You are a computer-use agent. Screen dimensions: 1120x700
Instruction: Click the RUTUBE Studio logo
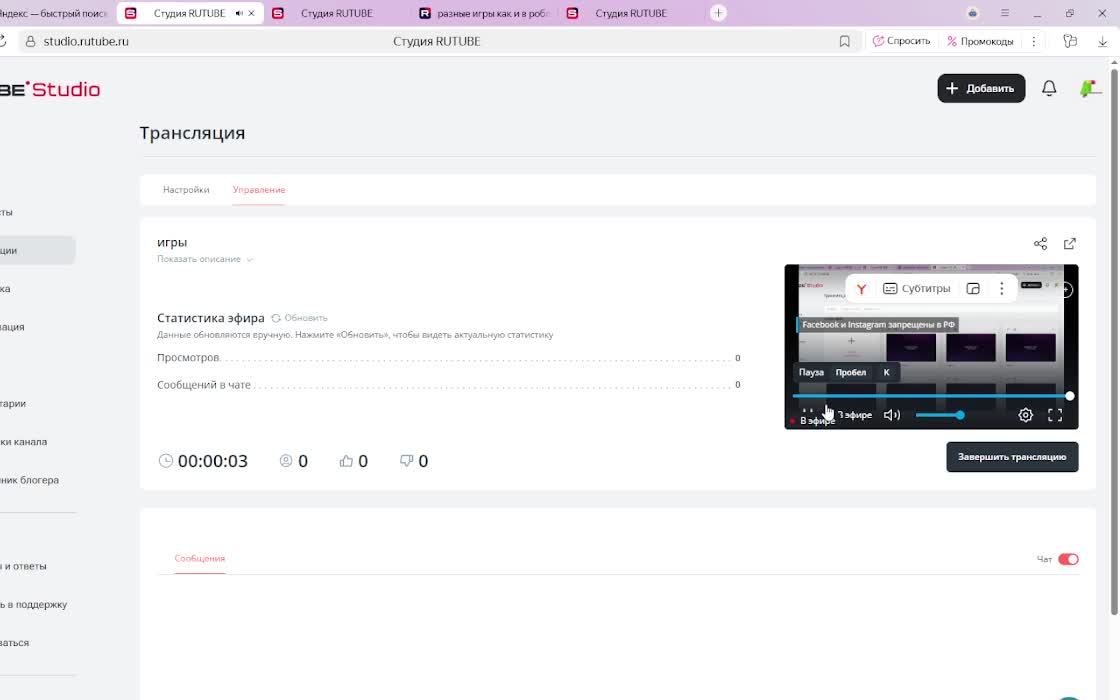pos(50,89)
